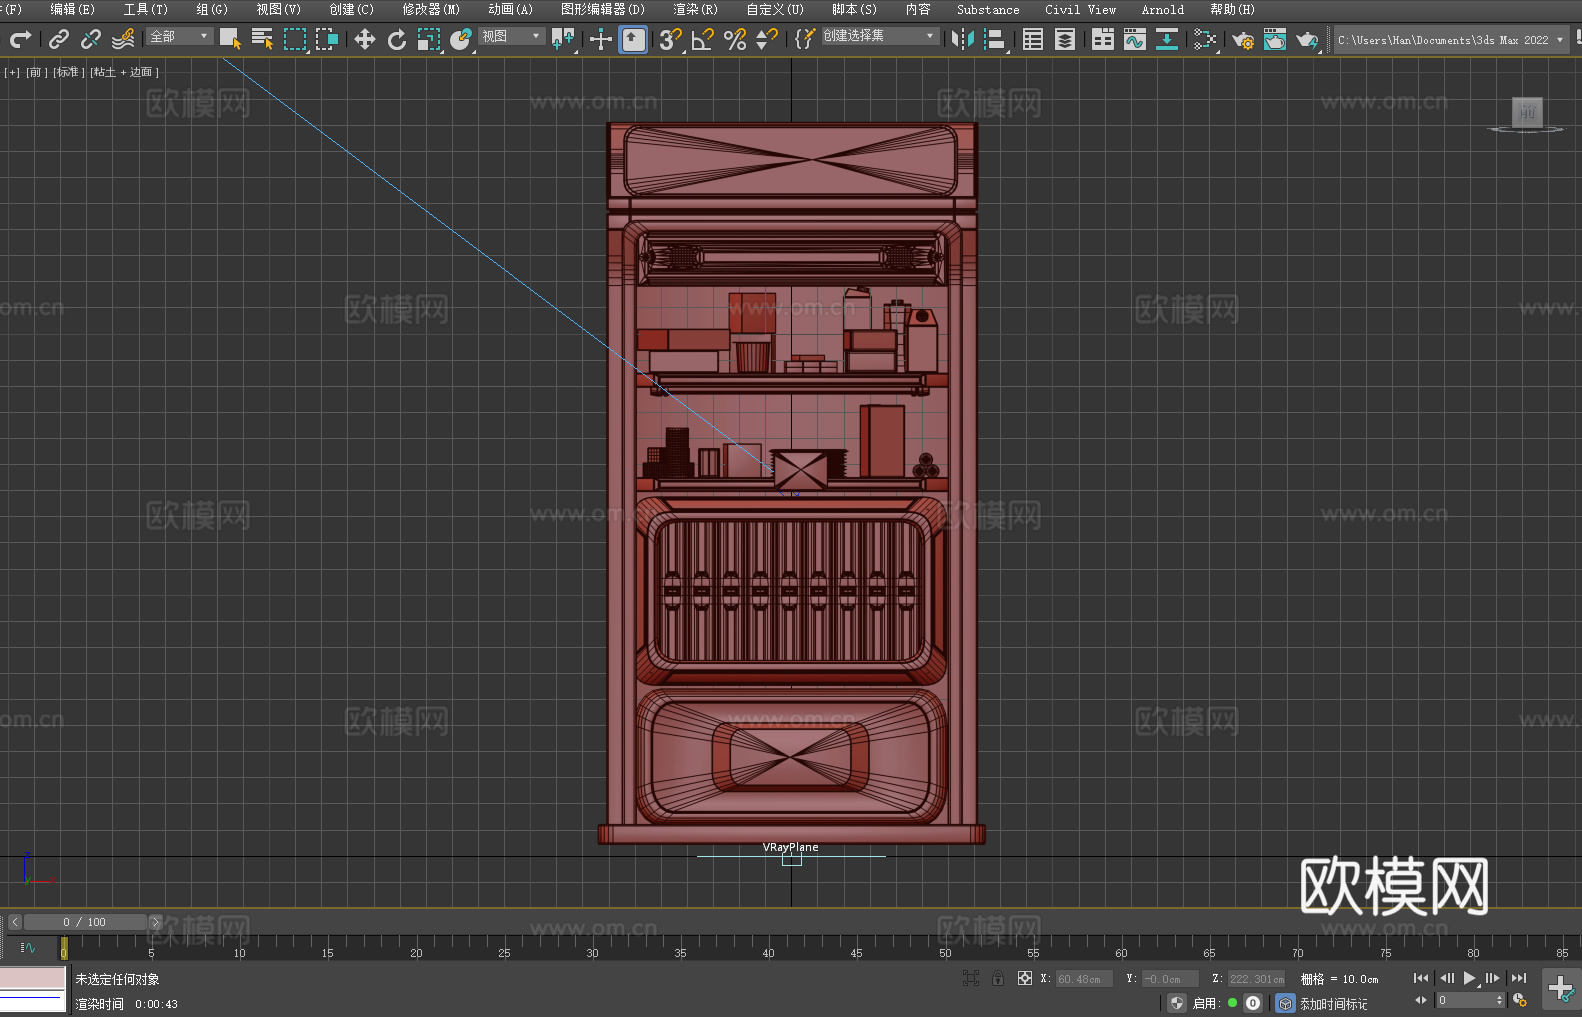This screenshot has height=1017, width=1582.
Task: Select the Bind to Space Warp tool
Action: pos(123,39)
